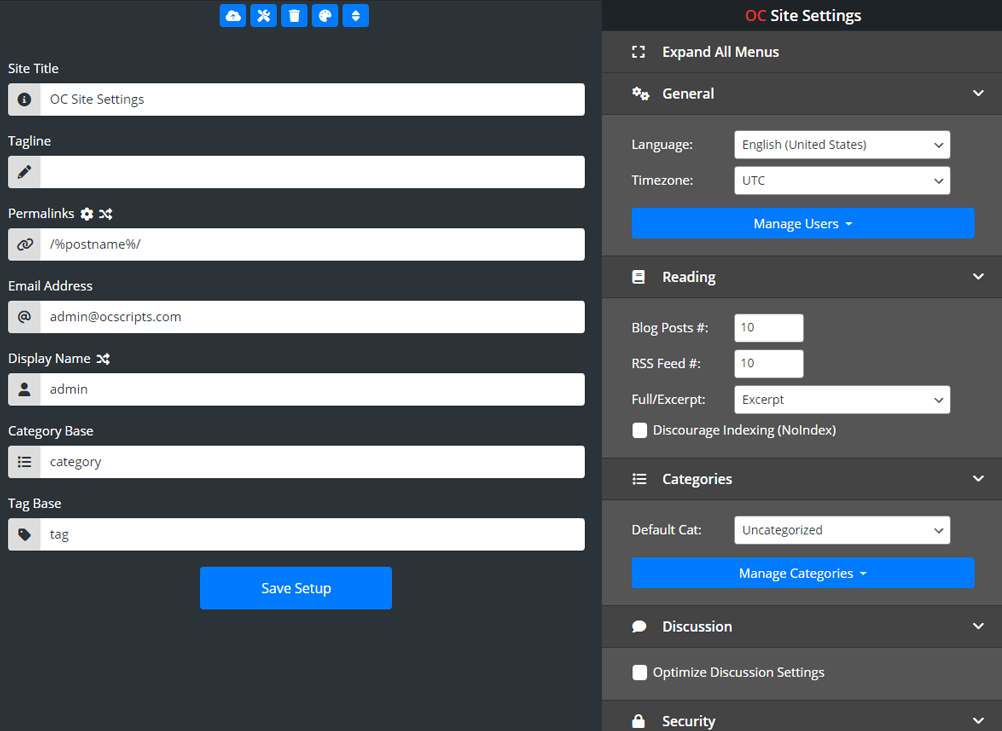Click into the Site Title input field
This screenshot has height=731, width=1002.
[312, 100]
